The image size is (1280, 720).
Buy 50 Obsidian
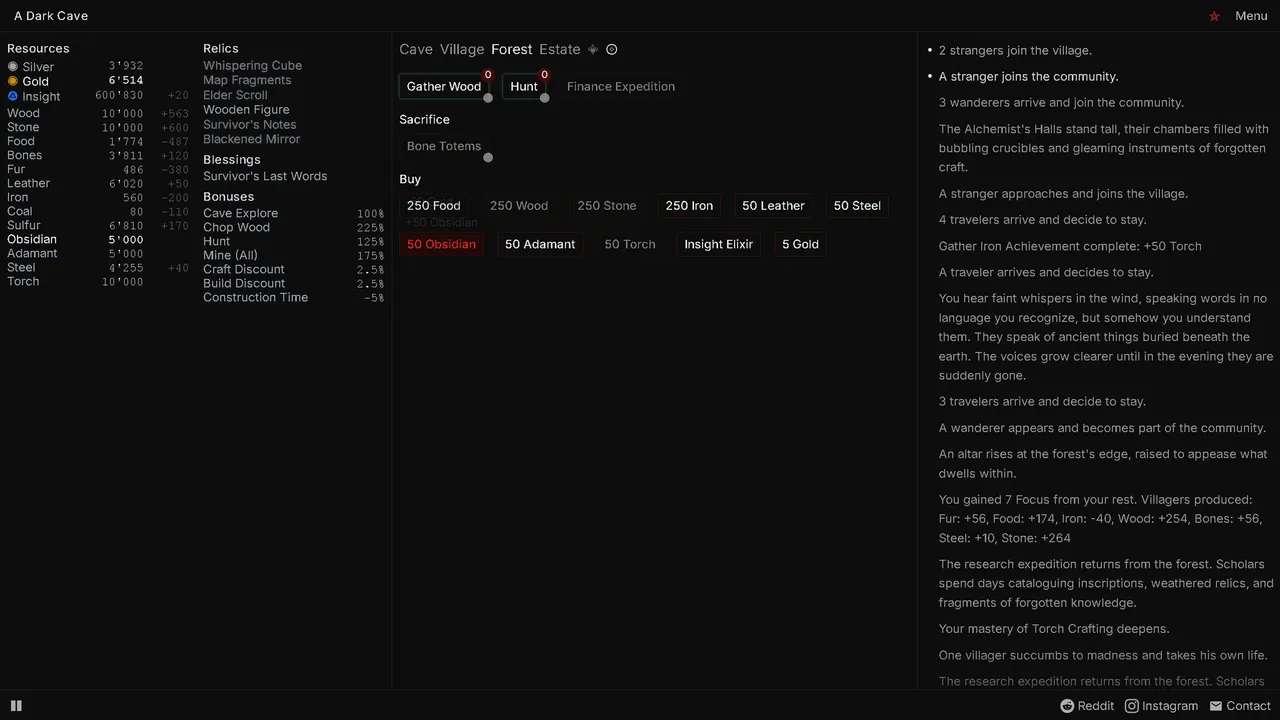pyautogui.click(x=441, y=244)
